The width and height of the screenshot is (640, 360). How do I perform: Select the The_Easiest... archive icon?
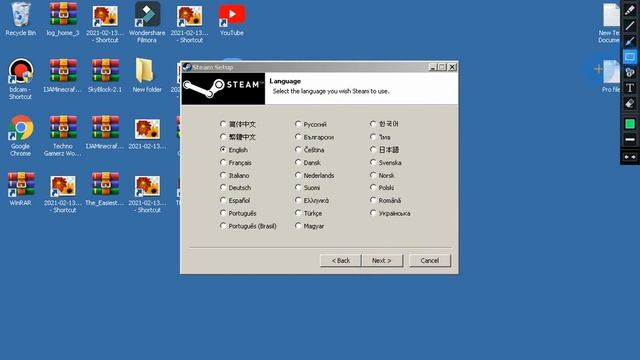[105, 189]
